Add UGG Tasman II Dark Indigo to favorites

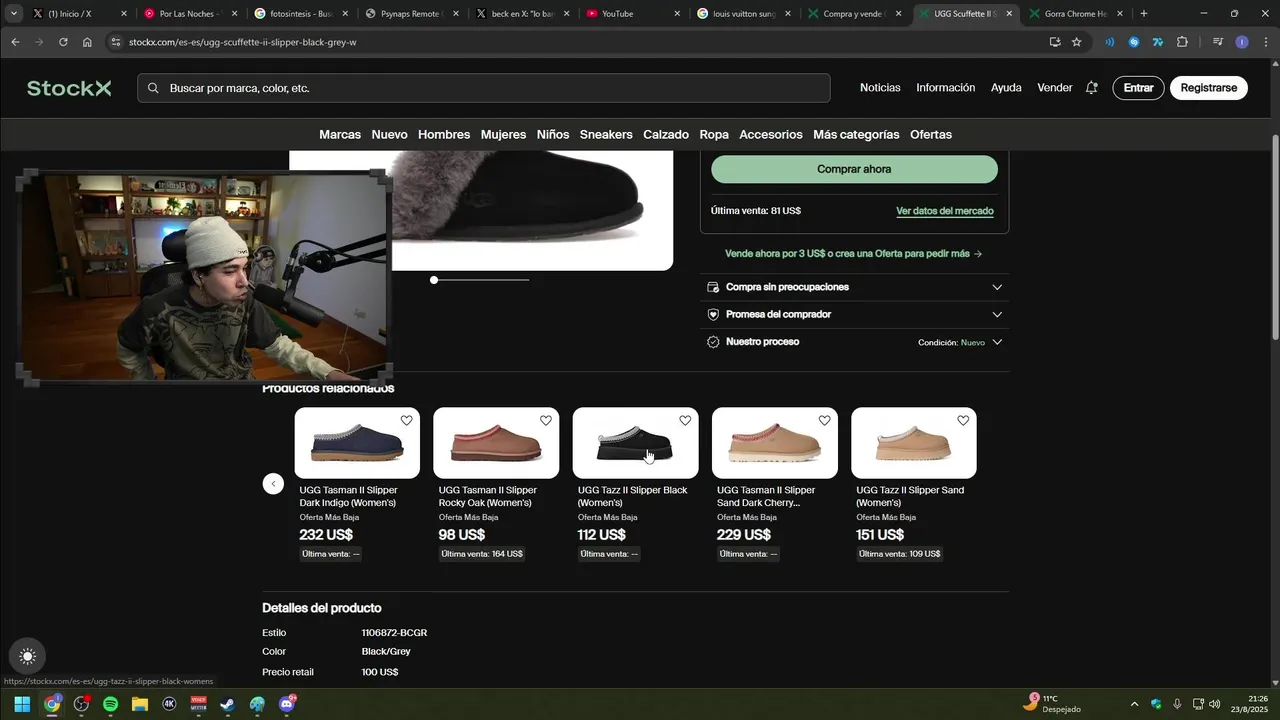(406, 421)
